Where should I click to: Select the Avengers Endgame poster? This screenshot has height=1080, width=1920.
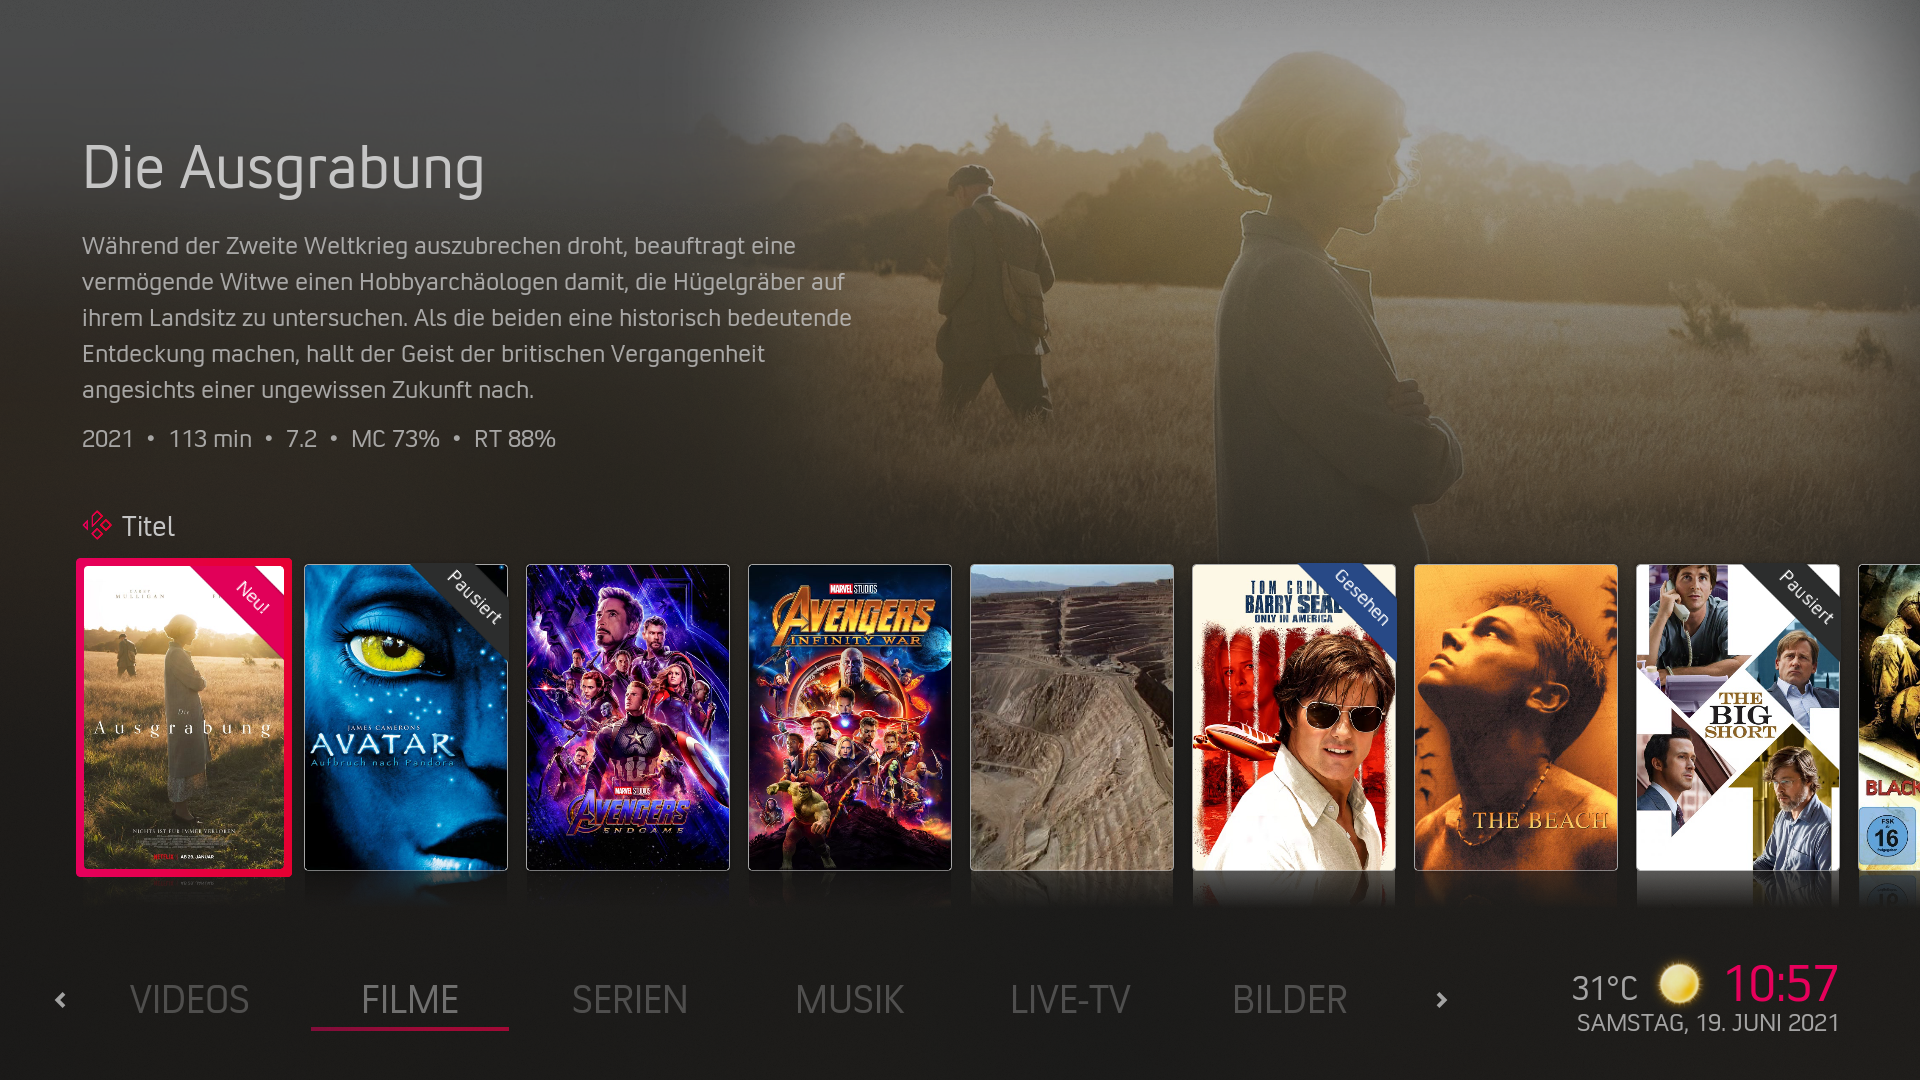pos(628,717)
